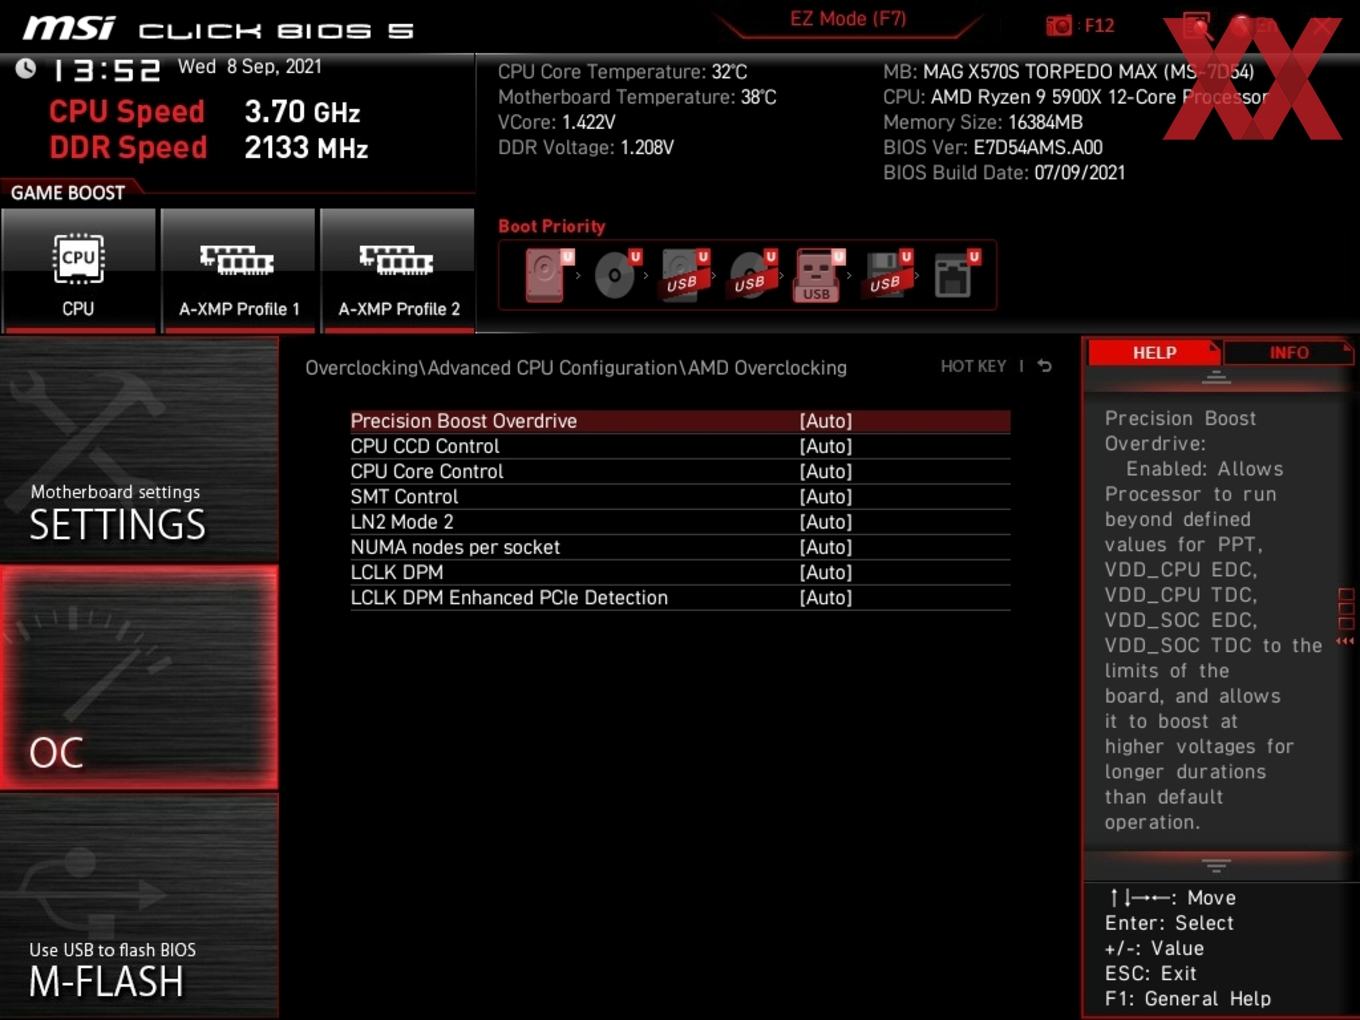The width and height of the screenshot is (1360, 1020).
Task: Select USB optical disc boot device icon
Action: pos(751,274)
